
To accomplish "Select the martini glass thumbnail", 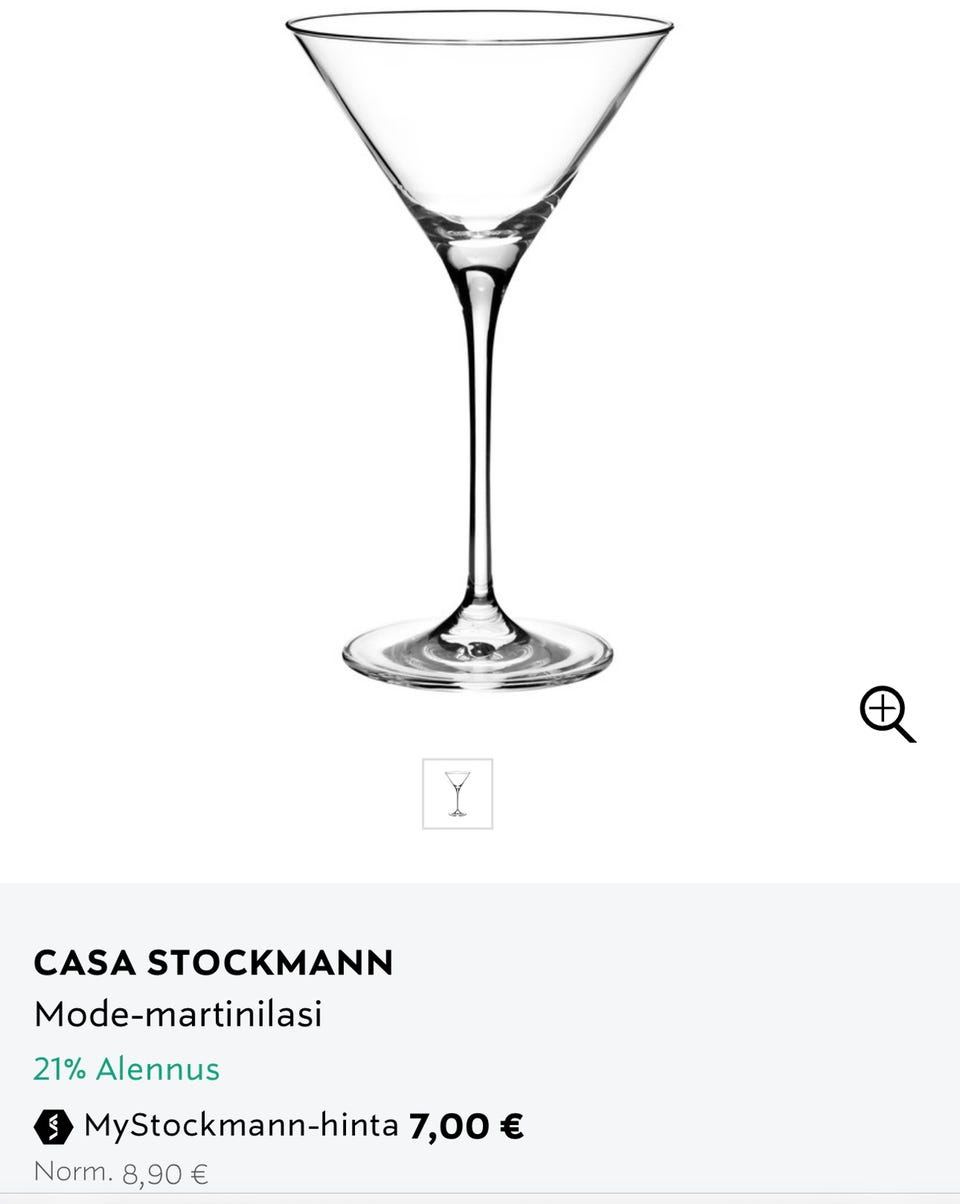I will coord(457,794).
